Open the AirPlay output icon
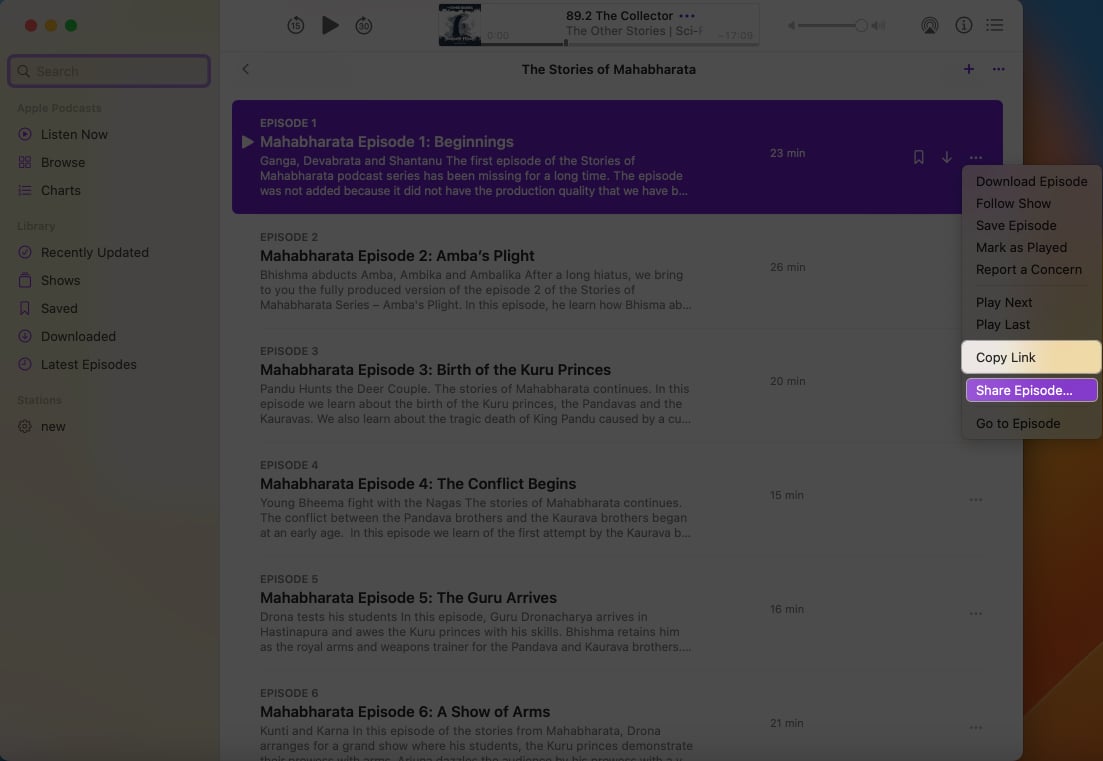Image resolution: width=1103 pixels, height=761 pixels. coord(929,25)
